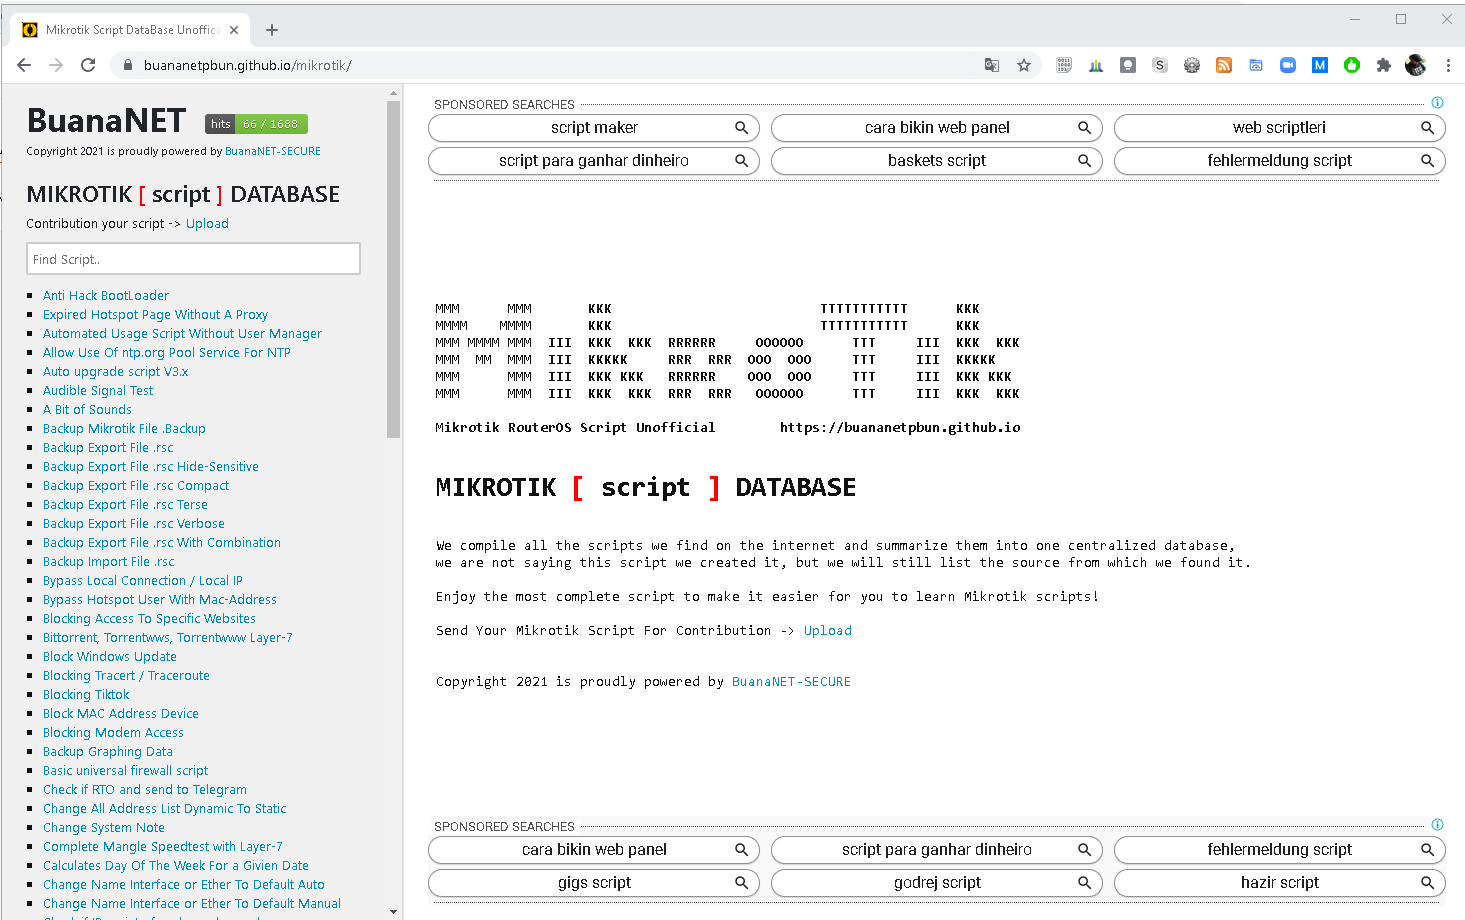Screen dimensions: 1465x920
Task: Click the green thumbs-up extension icon
Action: pyautogui.click(x=1352, y=65)
